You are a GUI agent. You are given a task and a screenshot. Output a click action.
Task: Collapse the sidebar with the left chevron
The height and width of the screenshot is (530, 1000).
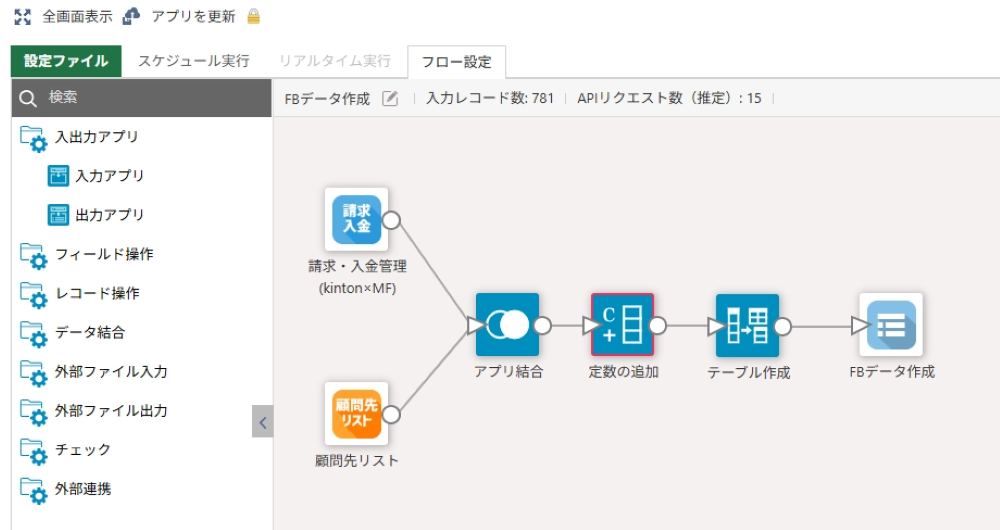click(x=263, y=422)
